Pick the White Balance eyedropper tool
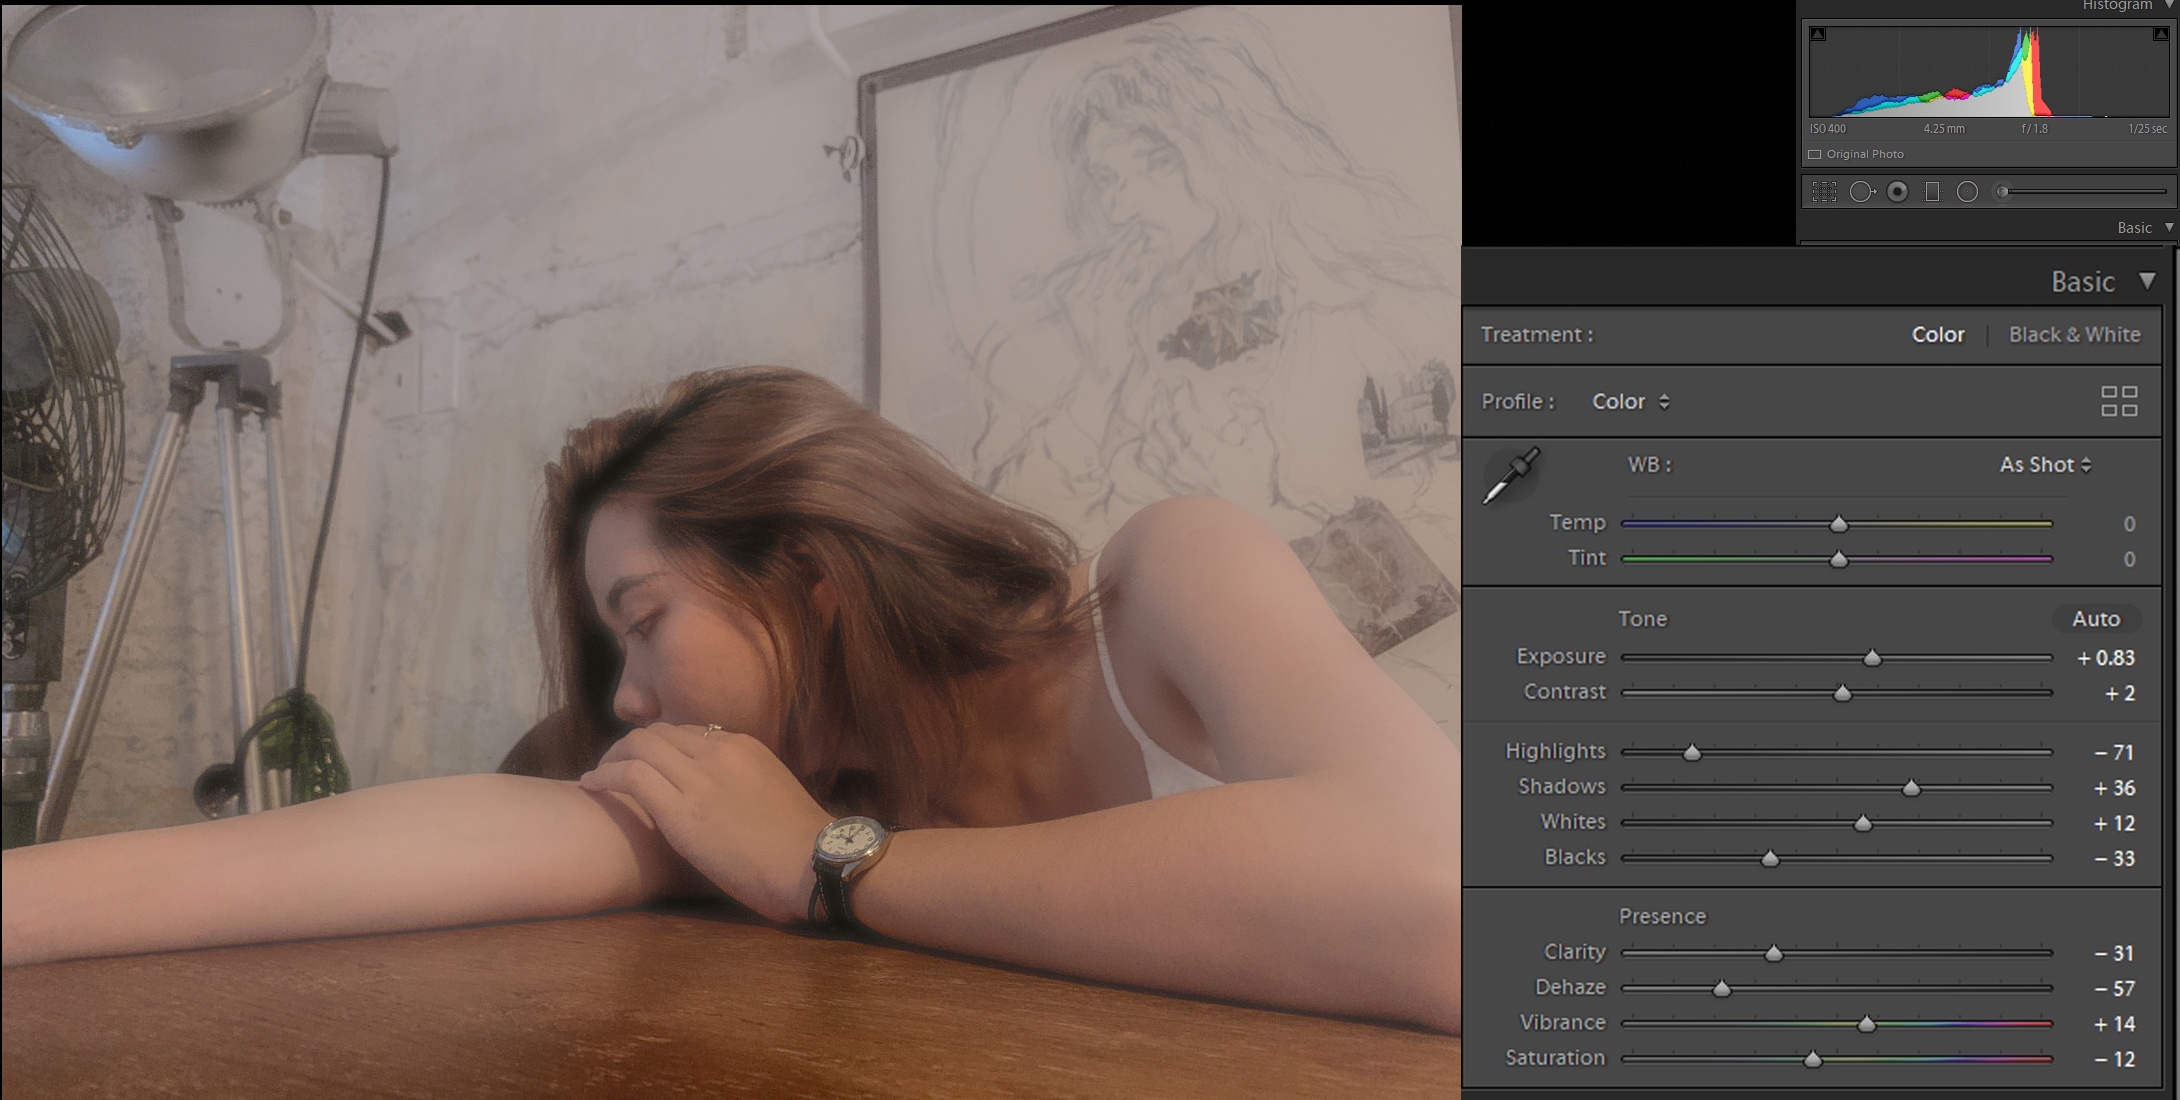The width and height of the screenshot is (2180, 1100). point(1510,476)
